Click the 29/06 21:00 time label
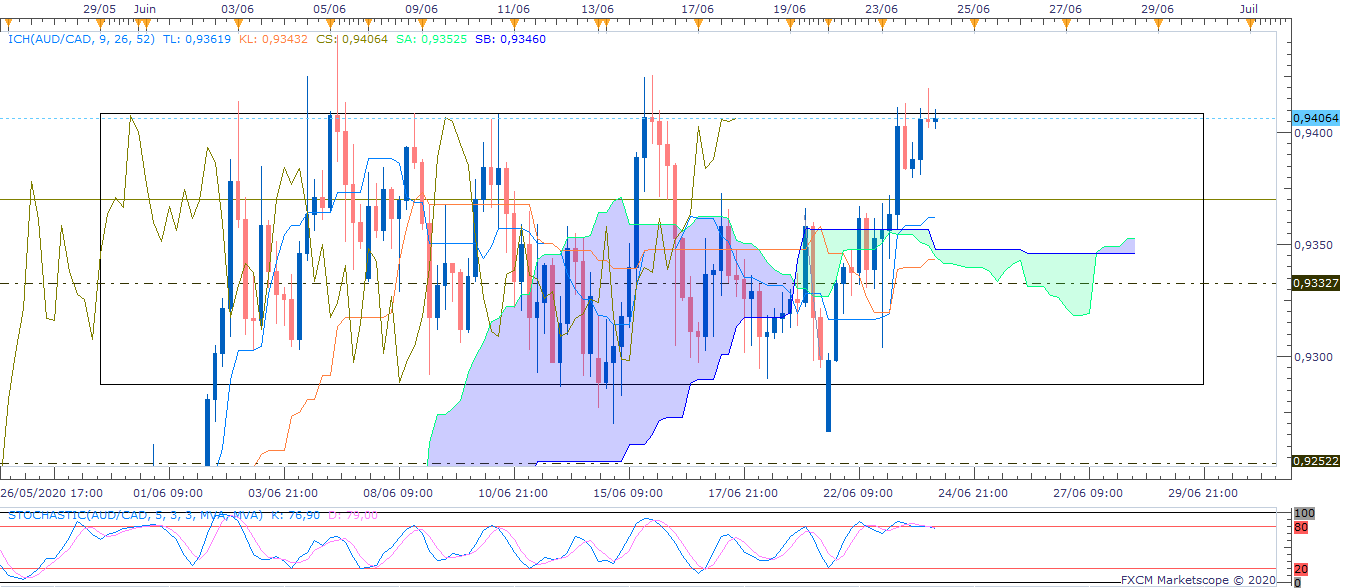Image resolution: width=1349 pixels, height=588 pixels. click(x=1203, y=492)
